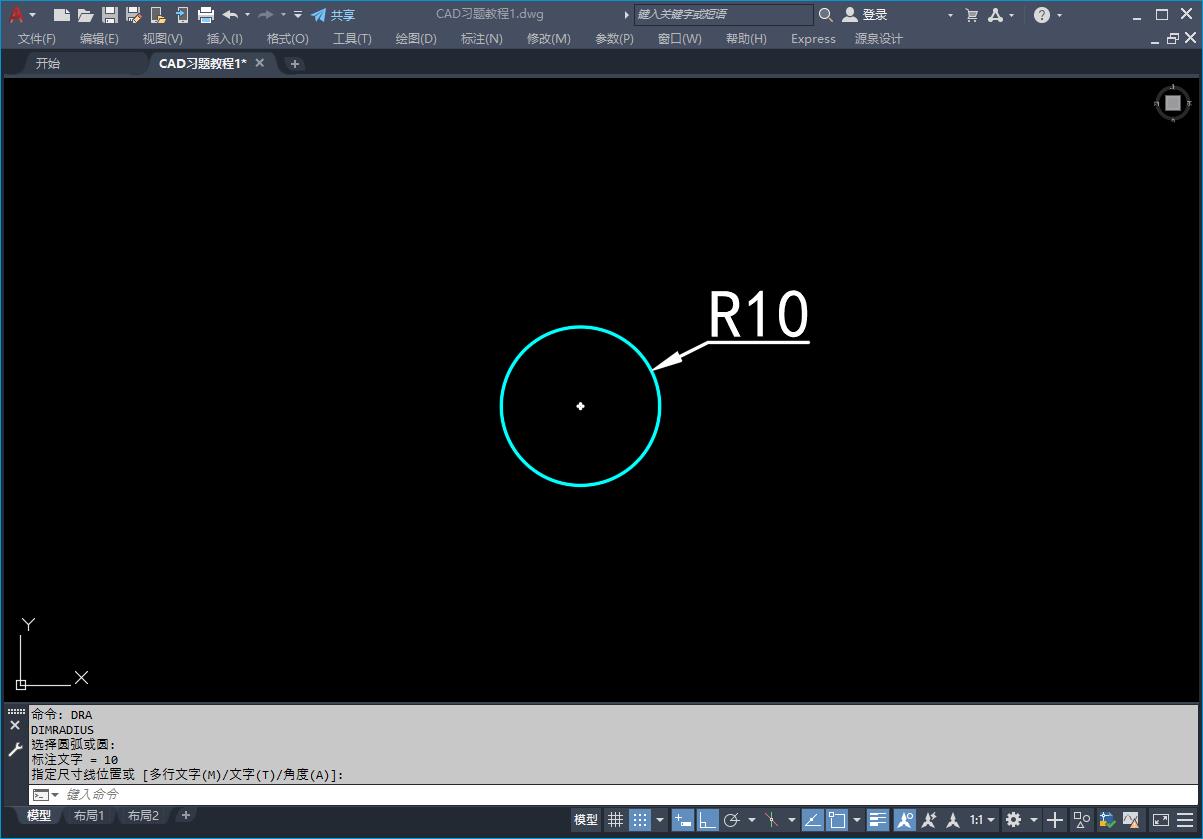
Task: Click the clean screen expand icon
Action: click(x=1161, y=820)
